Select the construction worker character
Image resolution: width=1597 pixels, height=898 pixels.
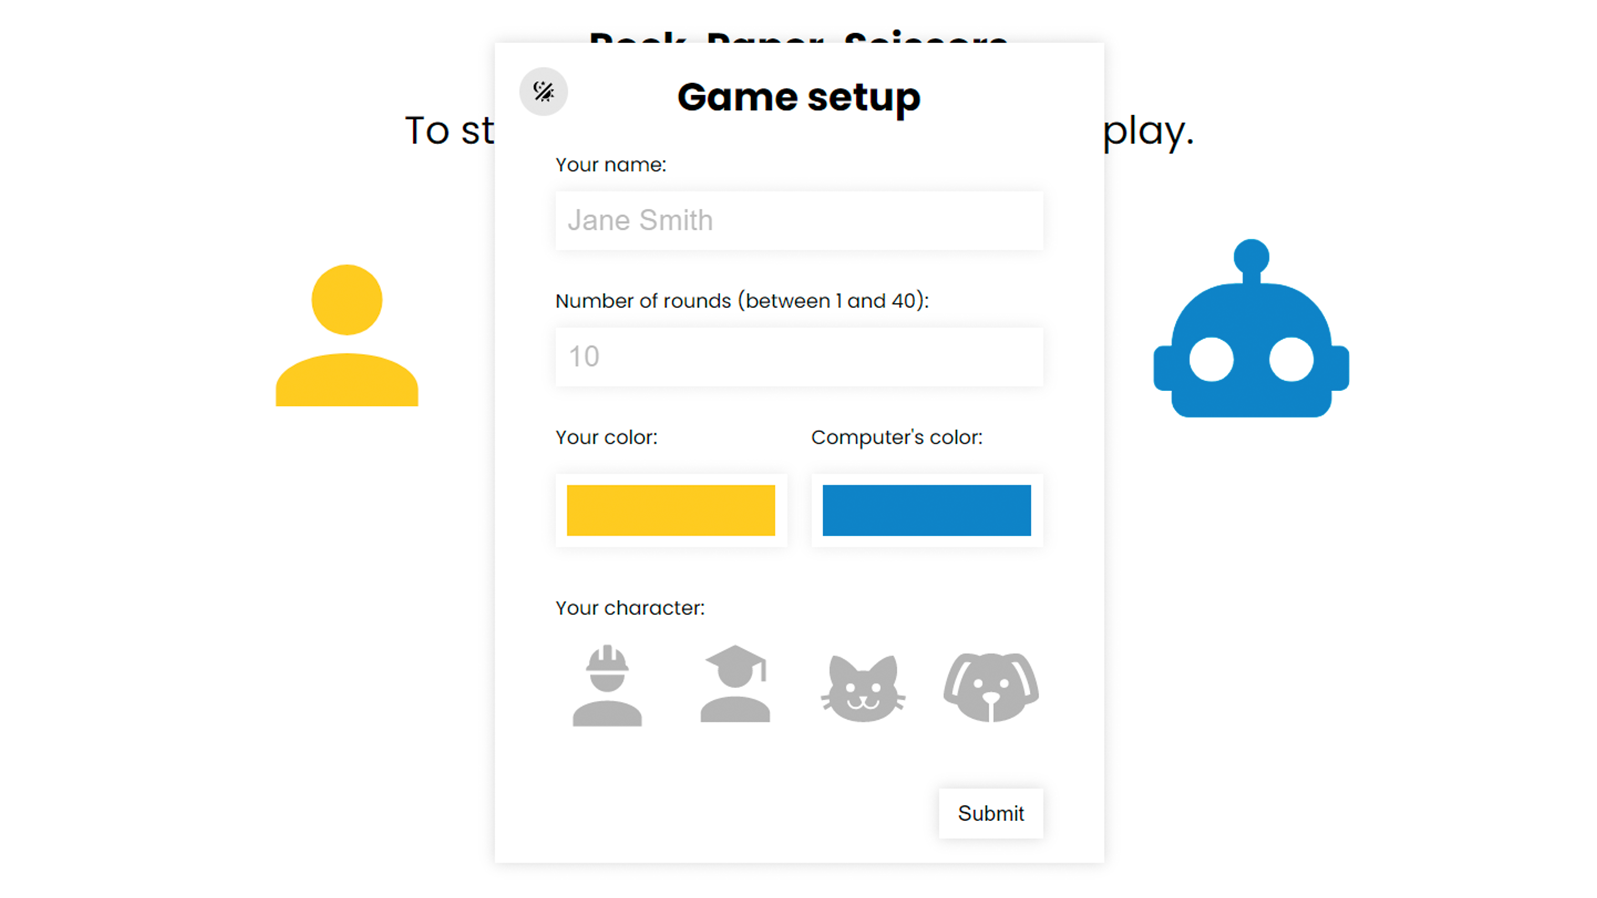(x=607, y=686)
